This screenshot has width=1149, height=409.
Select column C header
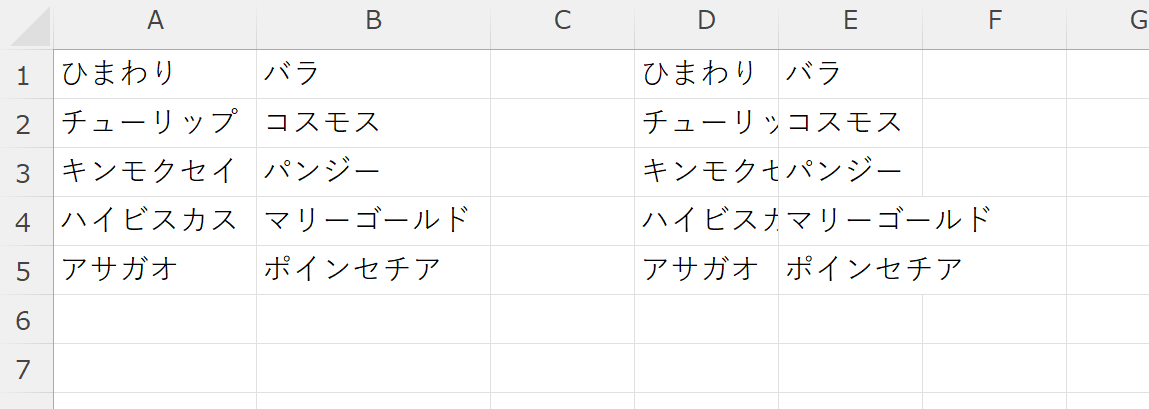click(x=562, y=20)
